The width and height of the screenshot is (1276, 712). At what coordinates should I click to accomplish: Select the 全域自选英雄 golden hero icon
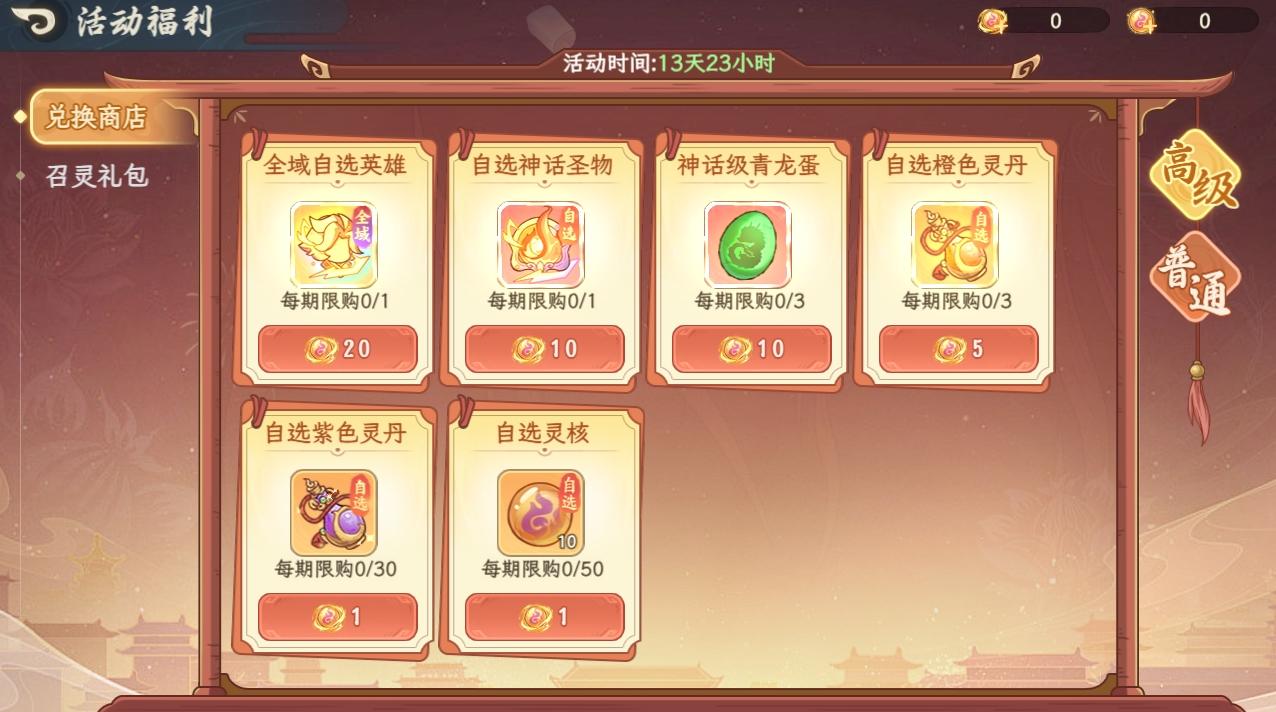point(334,245)
